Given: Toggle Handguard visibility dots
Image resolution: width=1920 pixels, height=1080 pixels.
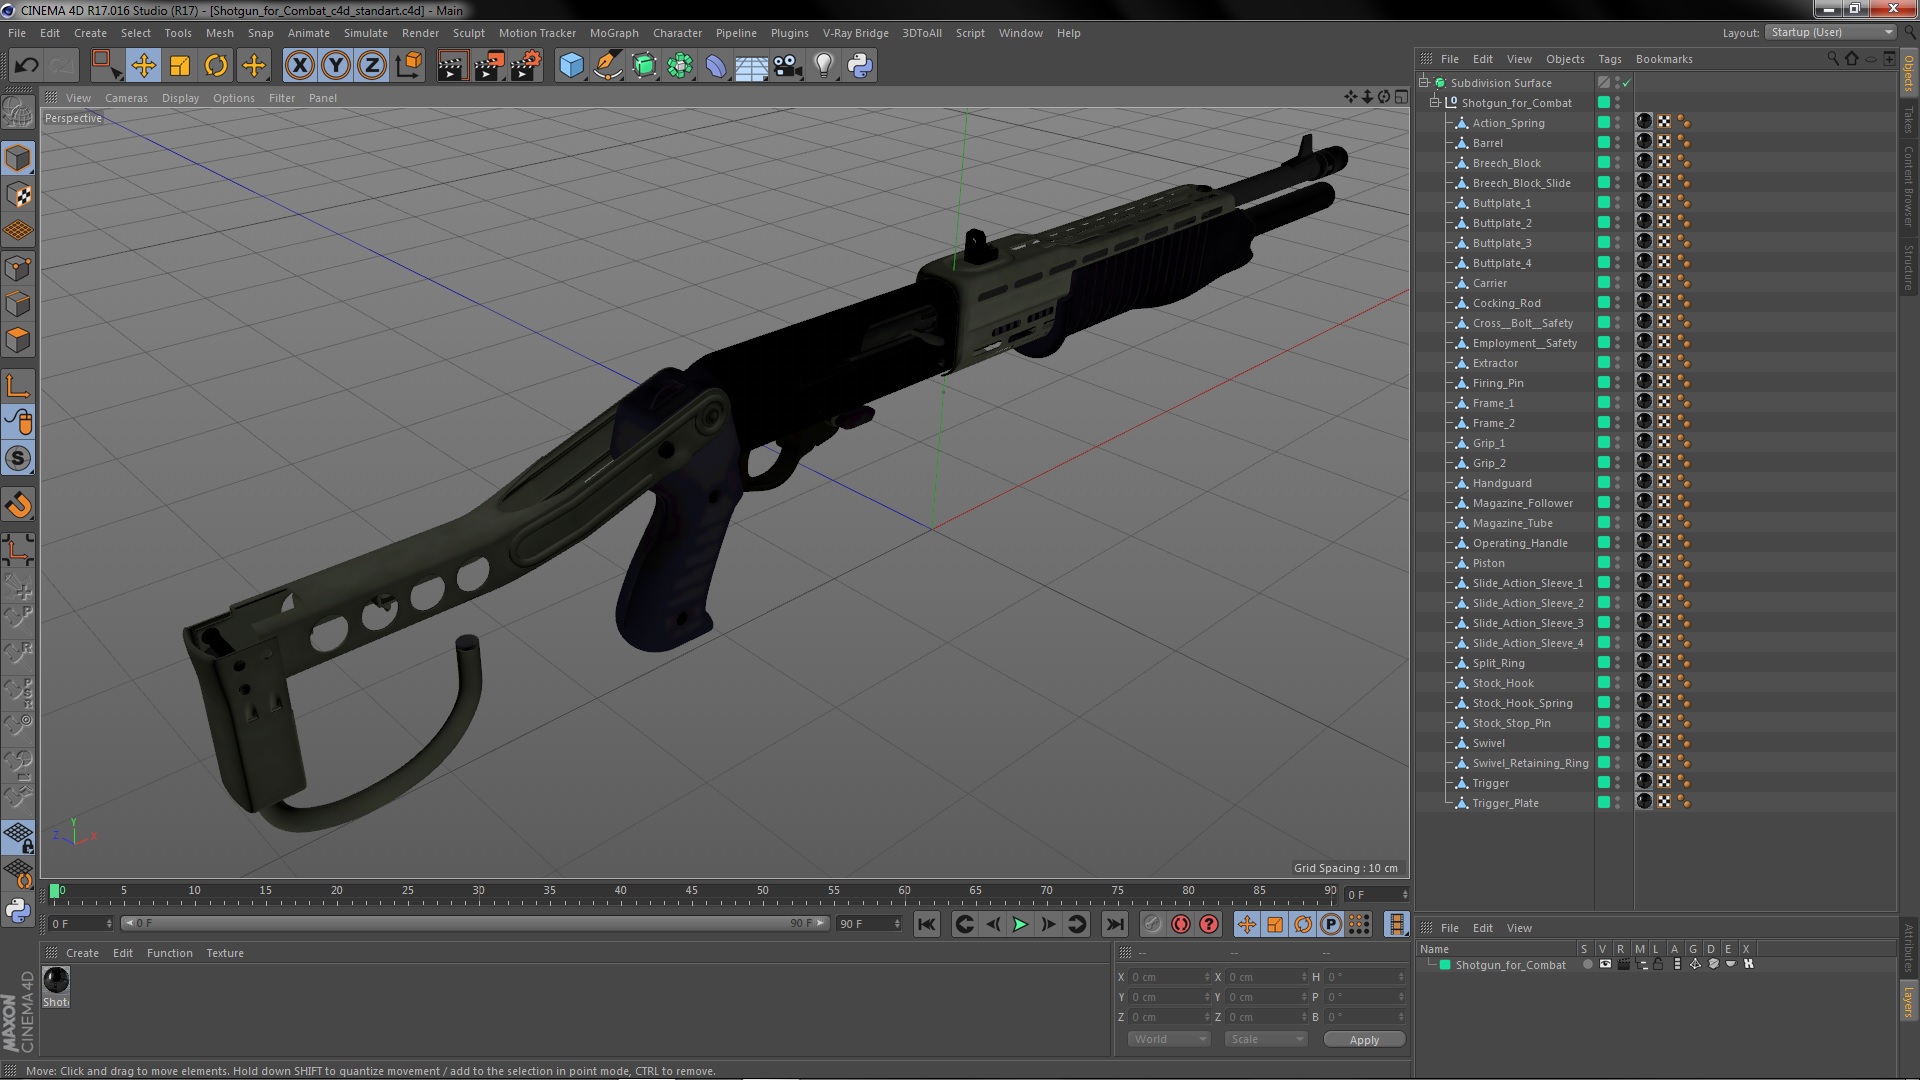Looking at the screenshot, I should [x=1618, y=483].
